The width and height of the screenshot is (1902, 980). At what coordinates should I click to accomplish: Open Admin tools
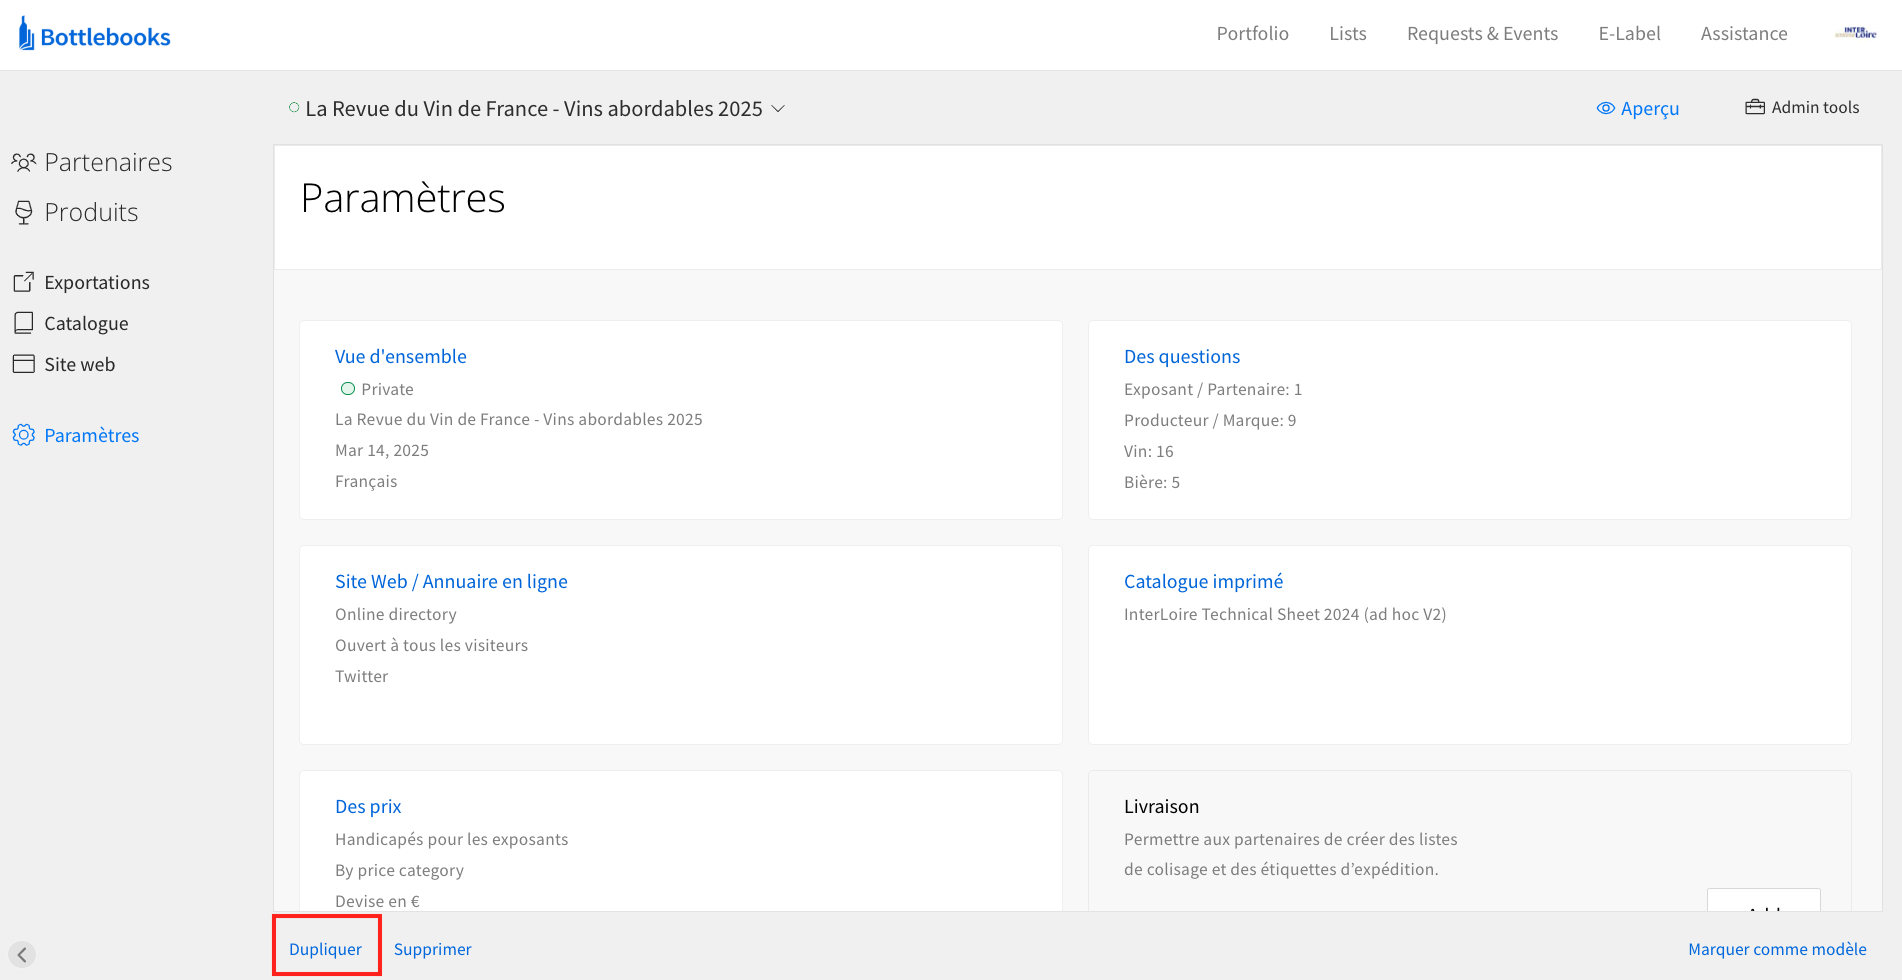click(x=1815, y=107)
